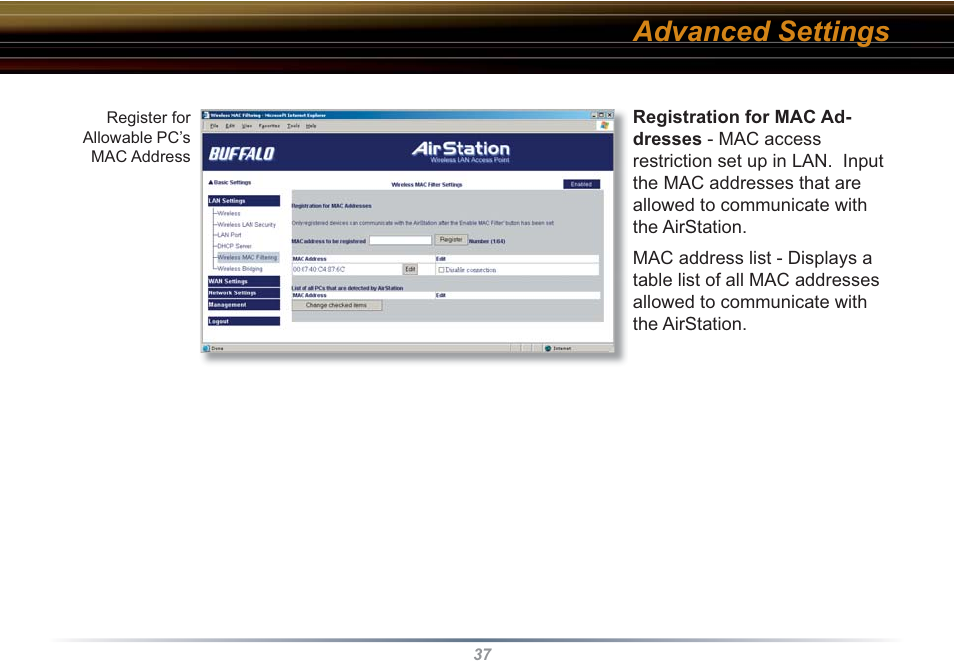Click the Logout button
This screenshot has height=661, width=954.
tap(244, 321)
